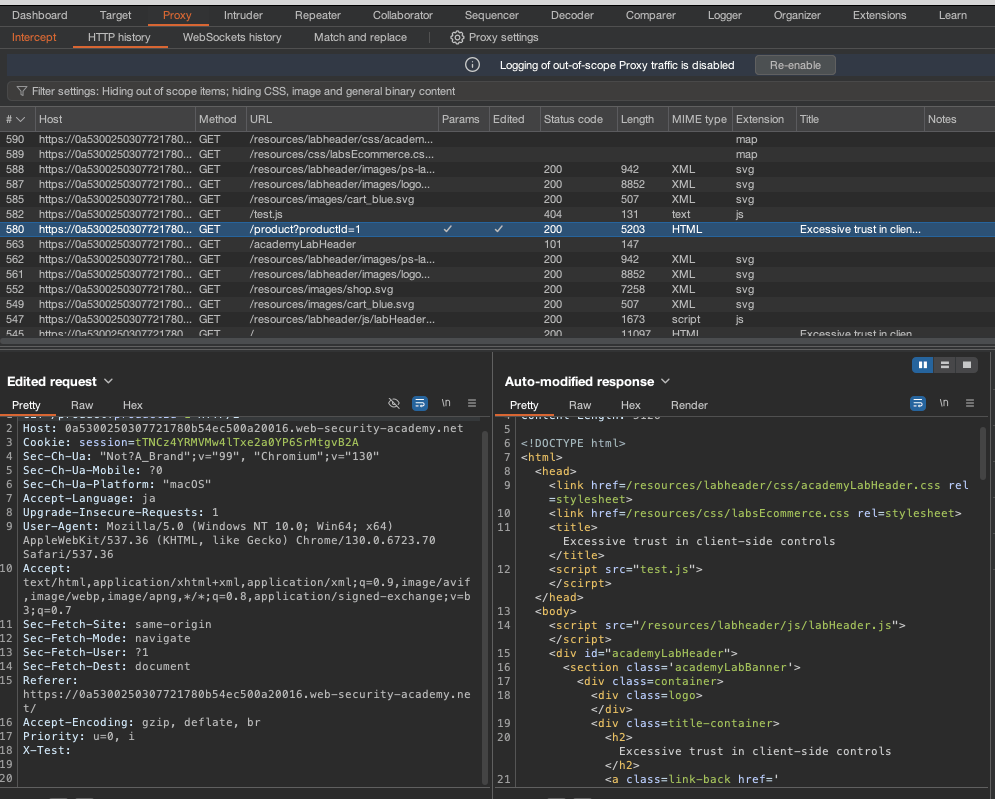This screenshot has height=799, width=995.
Task: Switch request view to Hex
Action: (x=133, y=405)
